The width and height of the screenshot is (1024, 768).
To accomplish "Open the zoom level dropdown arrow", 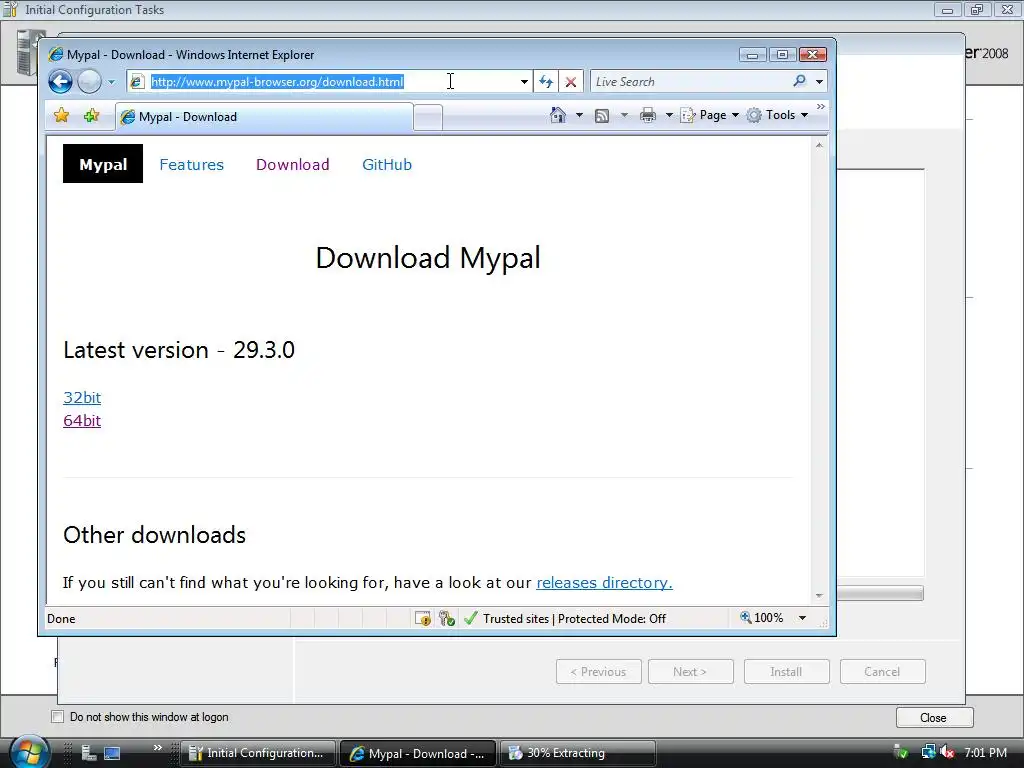I will click(x=802, y=618).
